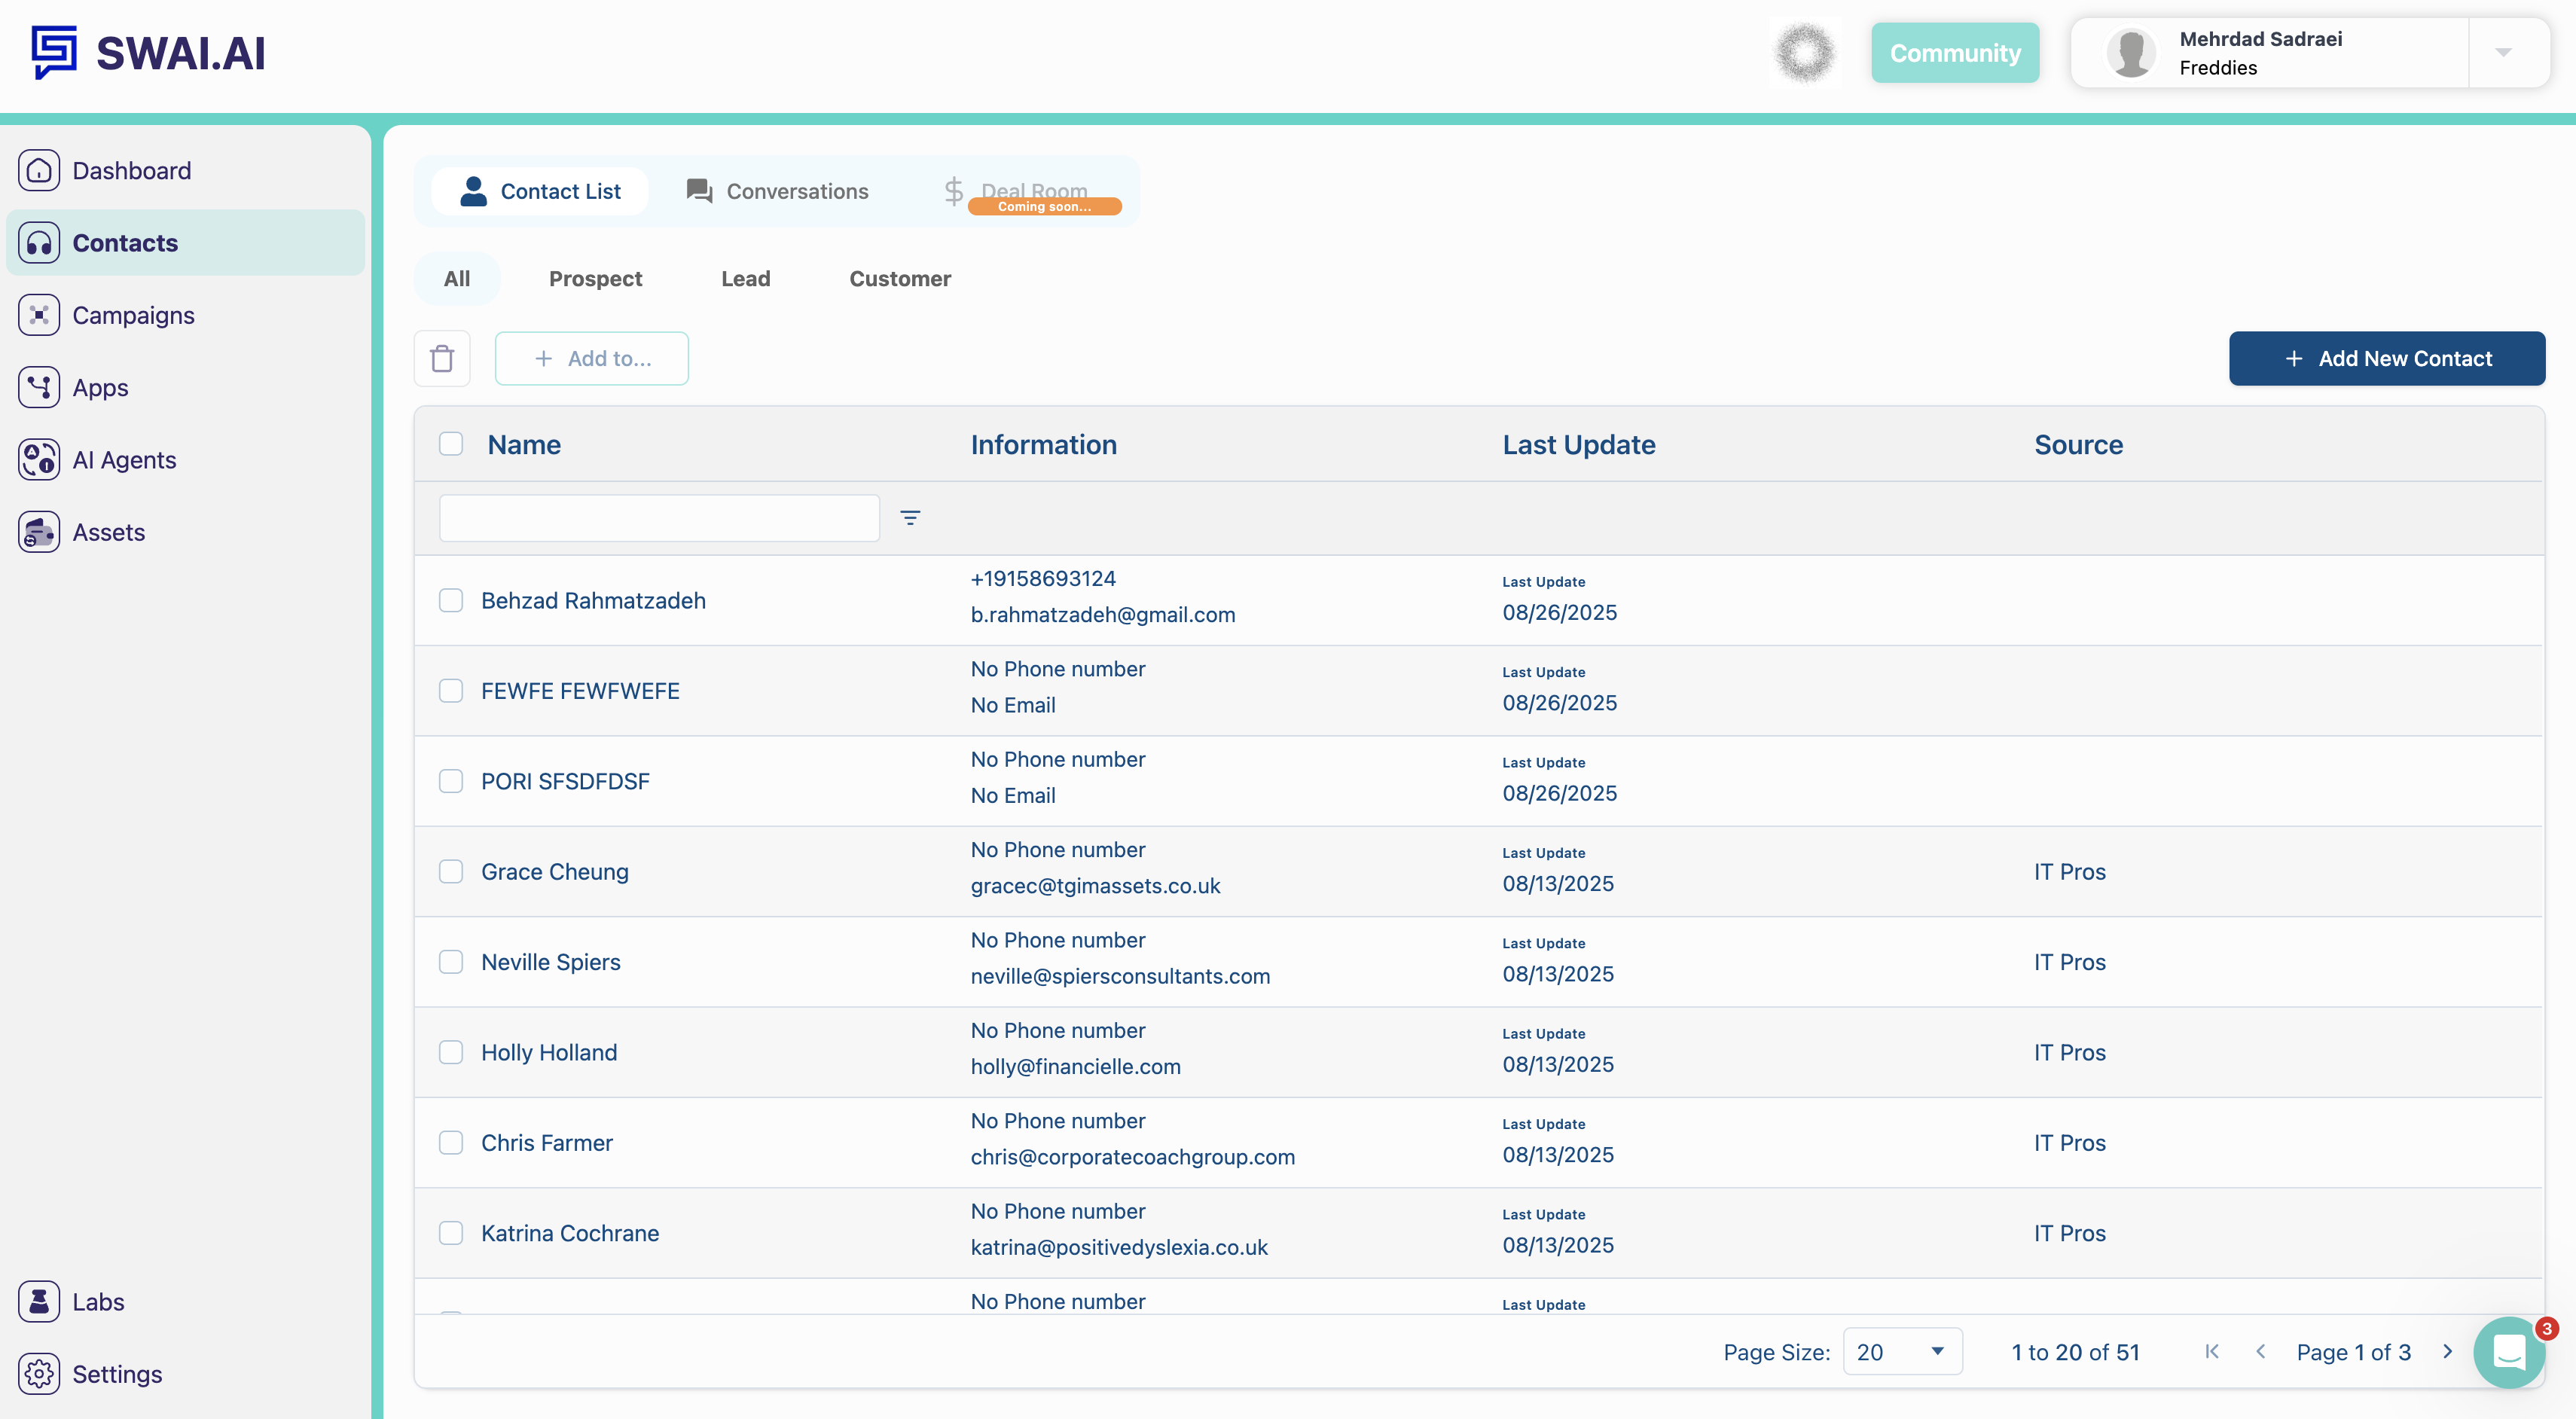Click the trash delete icon
Screen dimensions: 2576x1419
[442, 358]
